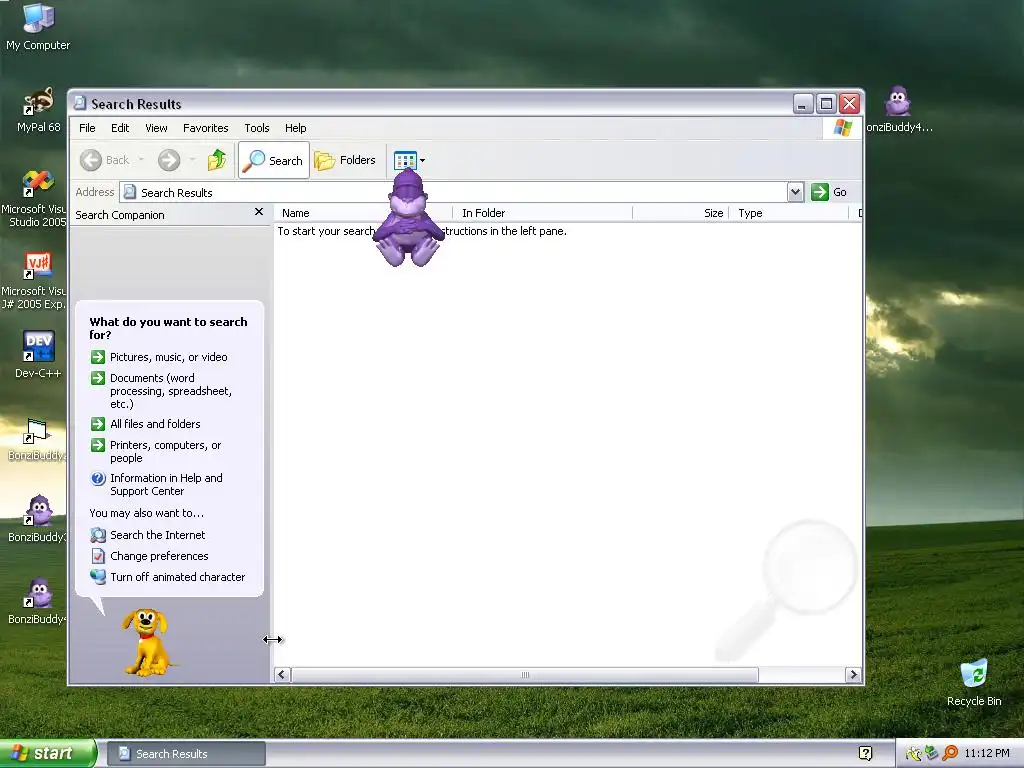1024x768 pixels.
Task: Open the onziBuddy4... icon beside the window
Action: pos(899,110)
